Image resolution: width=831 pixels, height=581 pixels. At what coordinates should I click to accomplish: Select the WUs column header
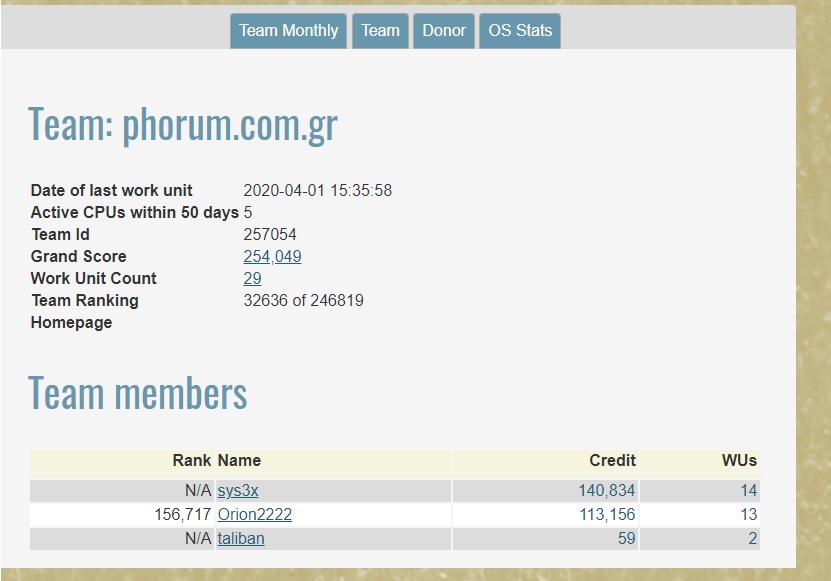click(739, 460)
